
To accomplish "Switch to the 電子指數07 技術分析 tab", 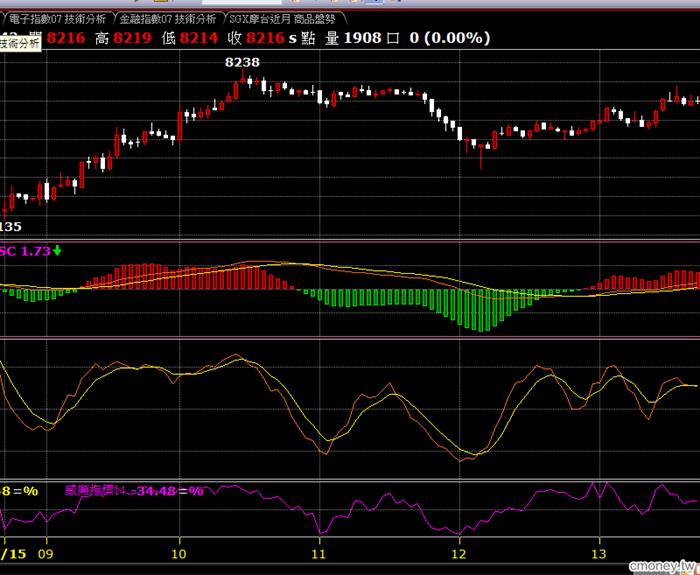I will coord(57,19).
